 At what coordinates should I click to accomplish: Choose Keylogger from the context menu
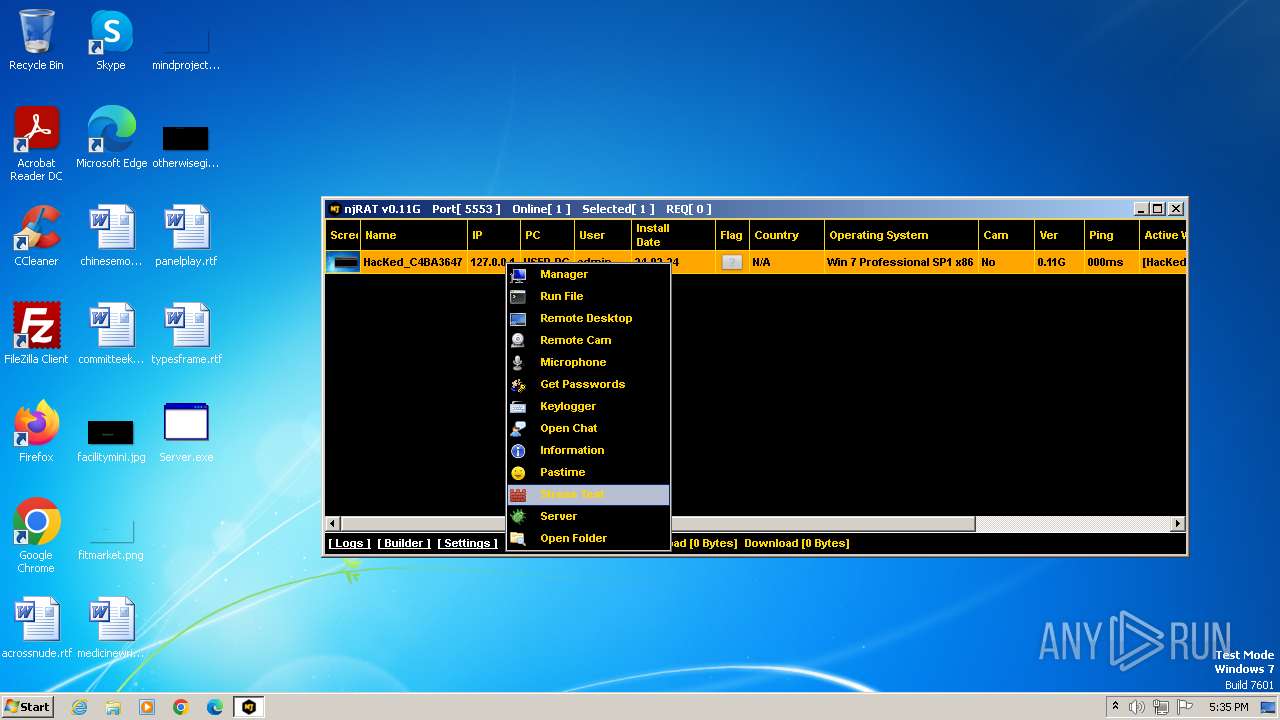click(x=588, y=407)
